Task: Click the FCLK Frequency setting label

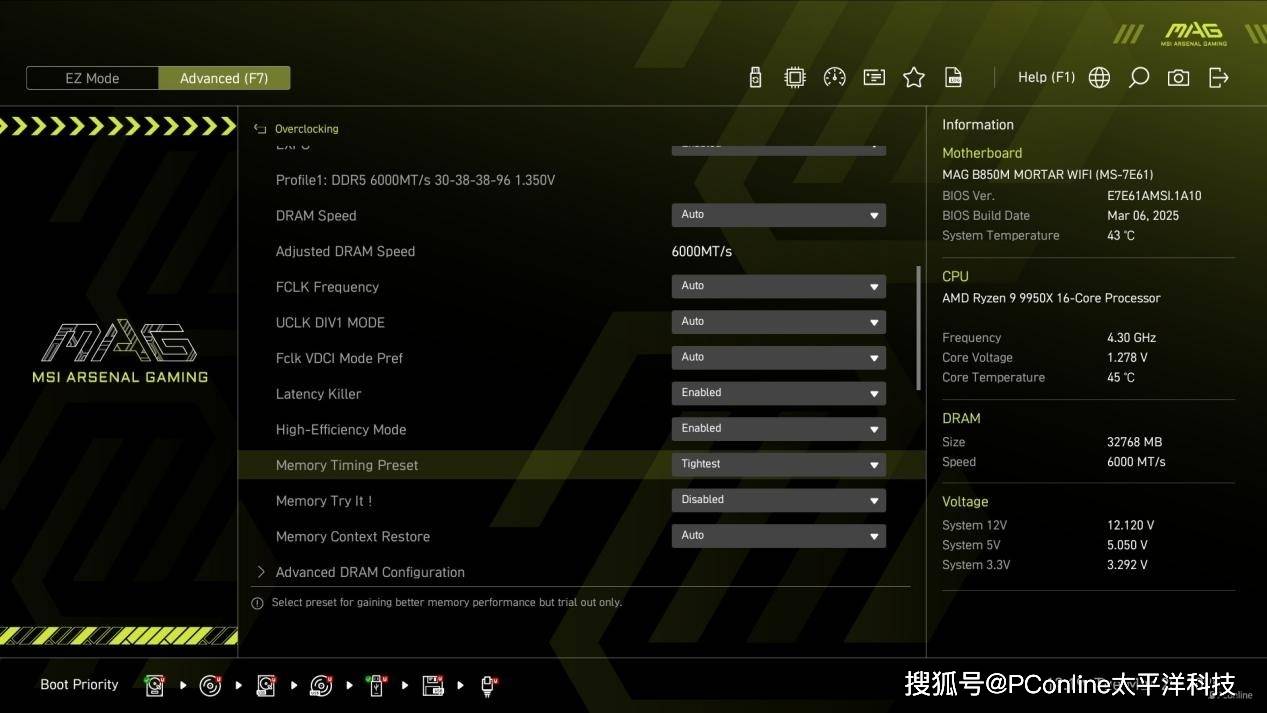Action: pyautogui.click(x=328, y=287)
